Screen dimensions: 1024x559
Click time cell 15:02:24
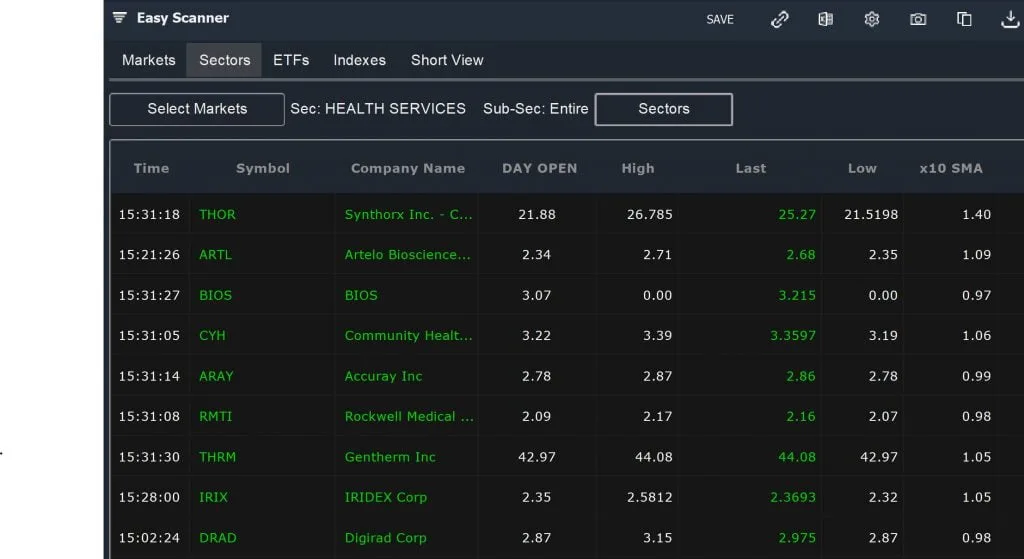[149, 538]
